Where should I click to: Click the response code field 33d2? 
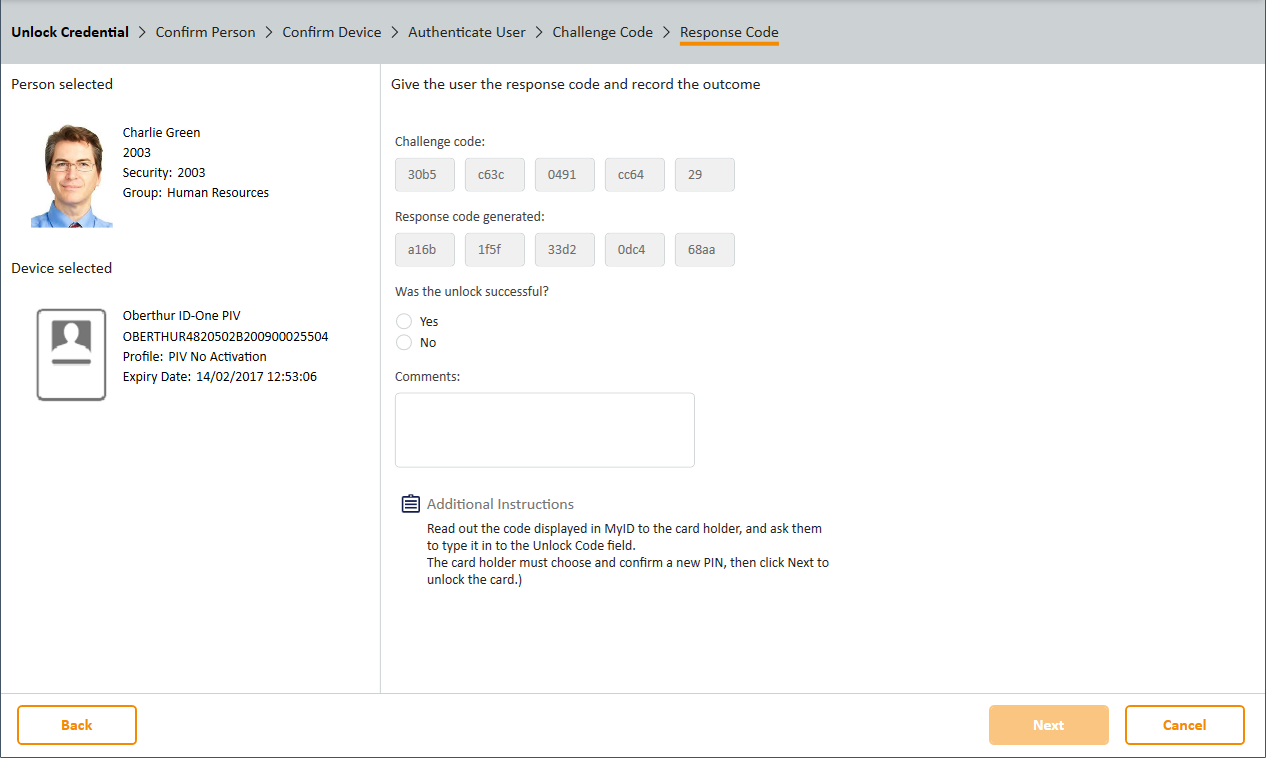(564, 250)
